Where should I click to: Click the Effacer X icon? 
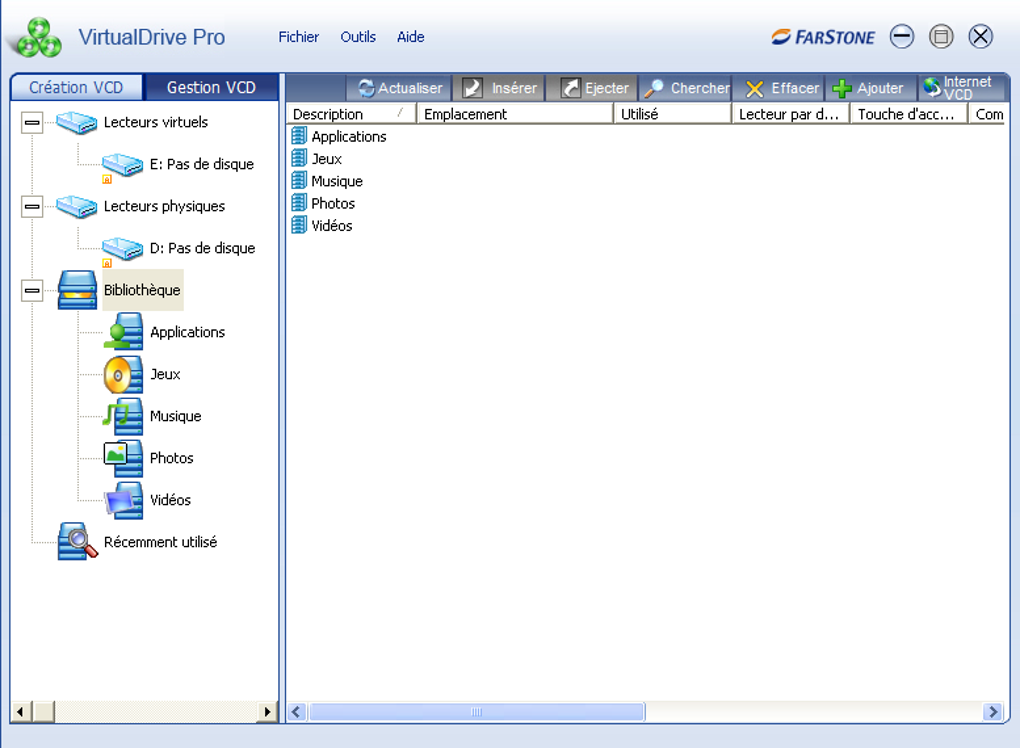755,88
